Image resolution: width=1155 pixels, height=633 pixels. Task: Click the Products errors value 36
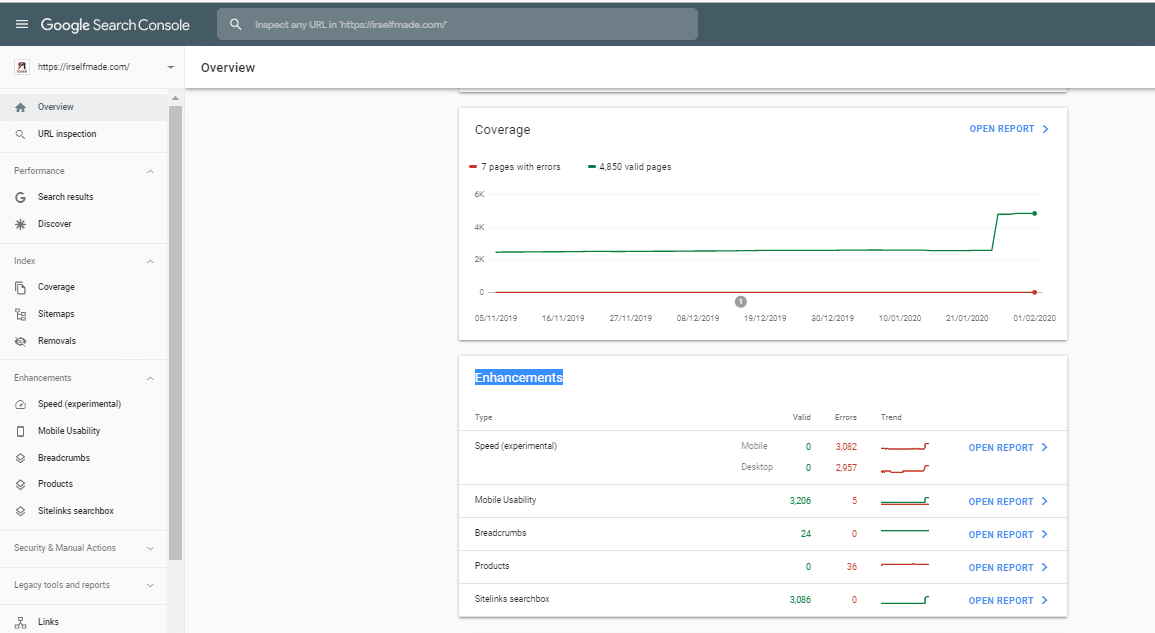[852, 567]
